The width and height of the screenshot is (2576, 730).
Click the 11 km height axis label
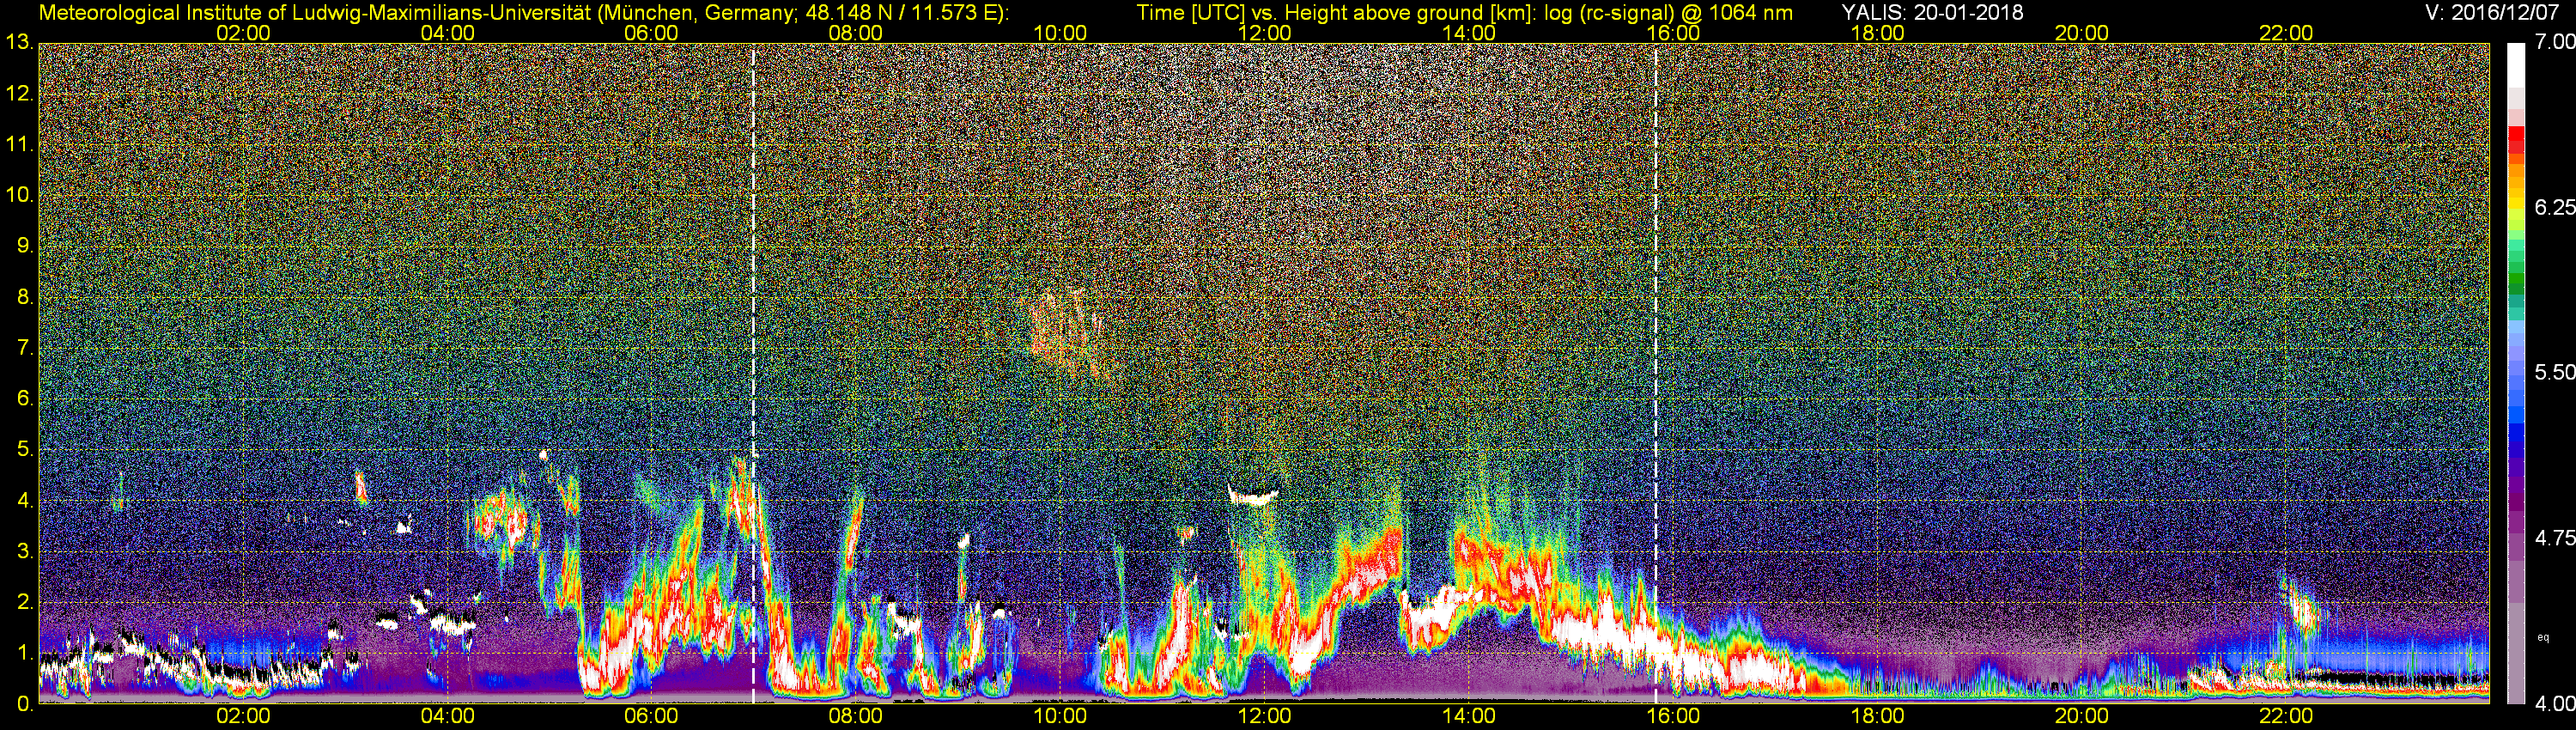click(x=19, y=144)
